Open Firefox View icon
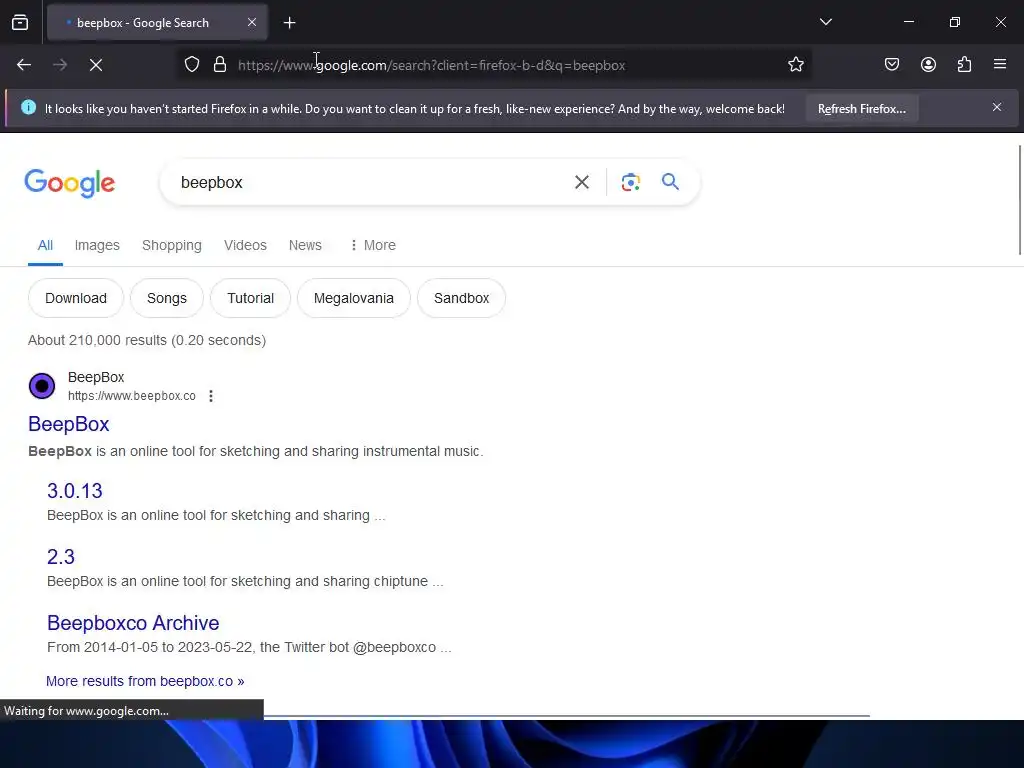 point(20,23)
